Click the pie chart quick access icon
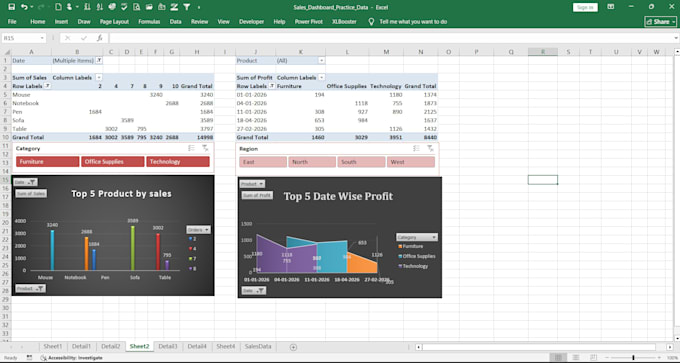680x363 pixels. point(112,7)
